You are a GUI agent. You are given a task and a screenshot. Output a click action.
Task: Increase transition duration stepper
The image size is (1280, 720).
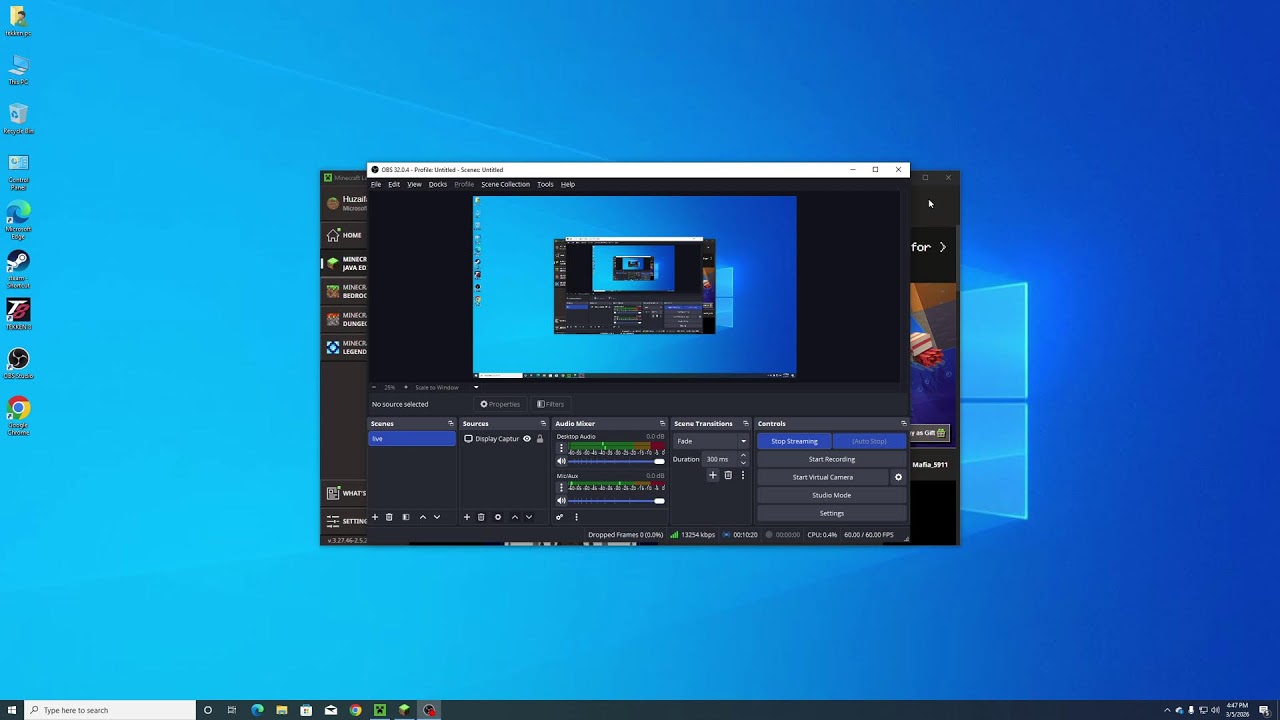[743, 456]
